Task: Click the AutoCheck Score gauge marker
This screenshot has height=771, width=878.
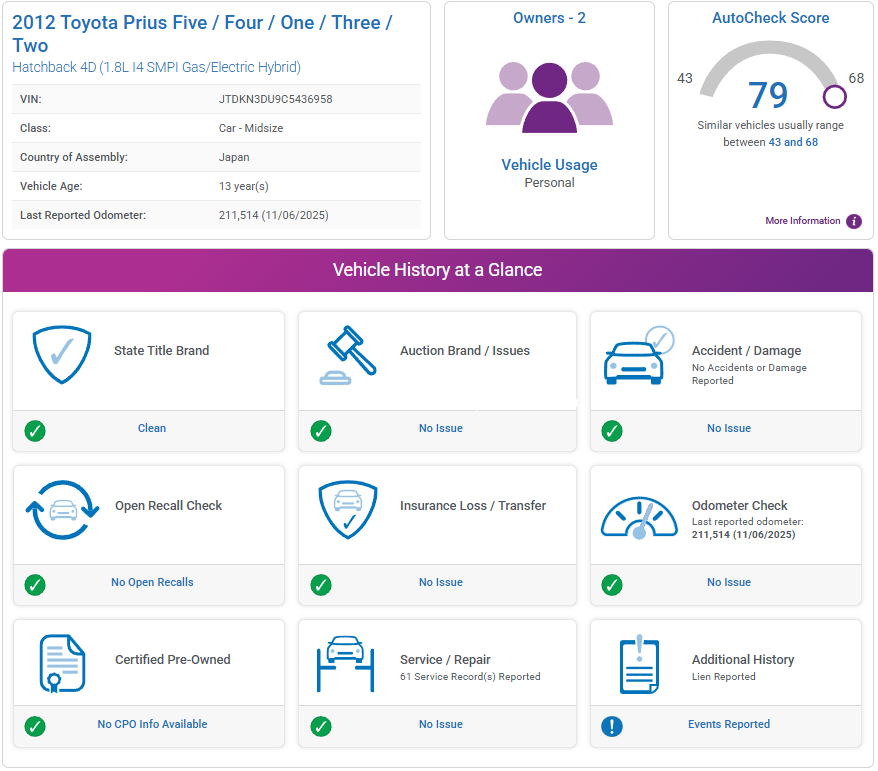Action: coord(834,97)
